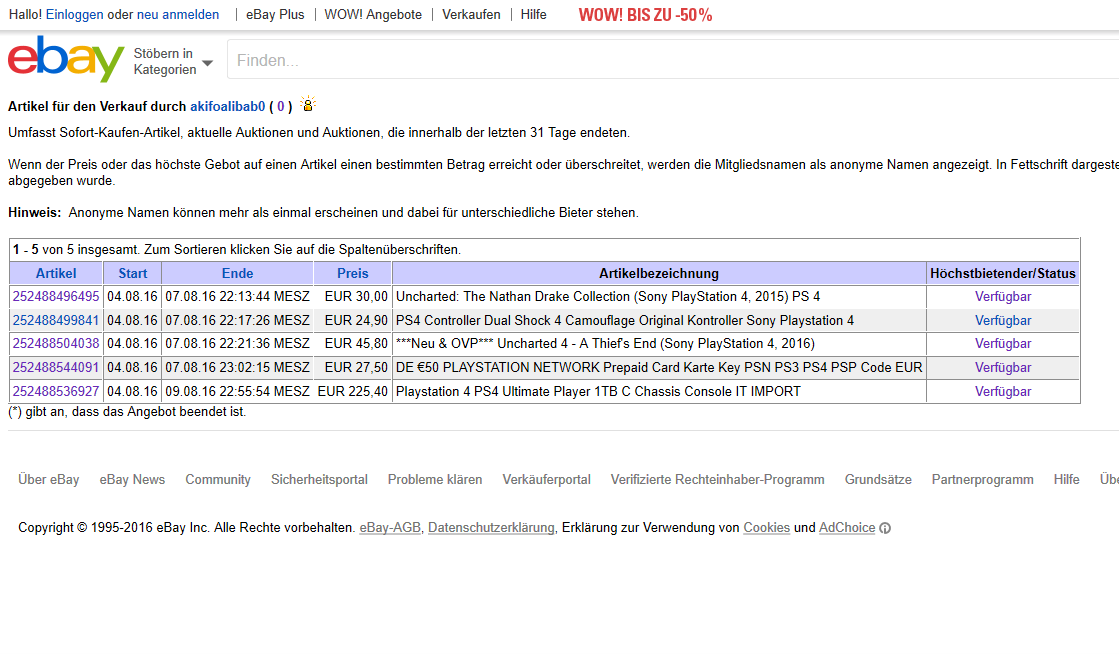1119x654 pixels.
Task: Click end time 09.08.16 22:55:54 MESZ
Action: point(238,391)
